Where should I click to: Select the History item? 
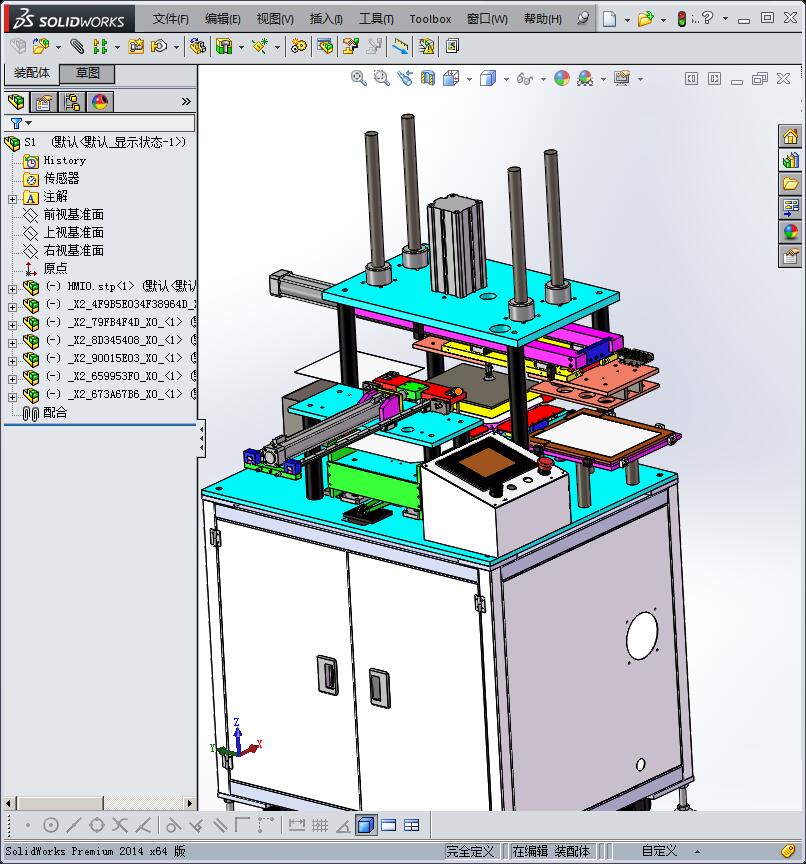click(64, 160)
